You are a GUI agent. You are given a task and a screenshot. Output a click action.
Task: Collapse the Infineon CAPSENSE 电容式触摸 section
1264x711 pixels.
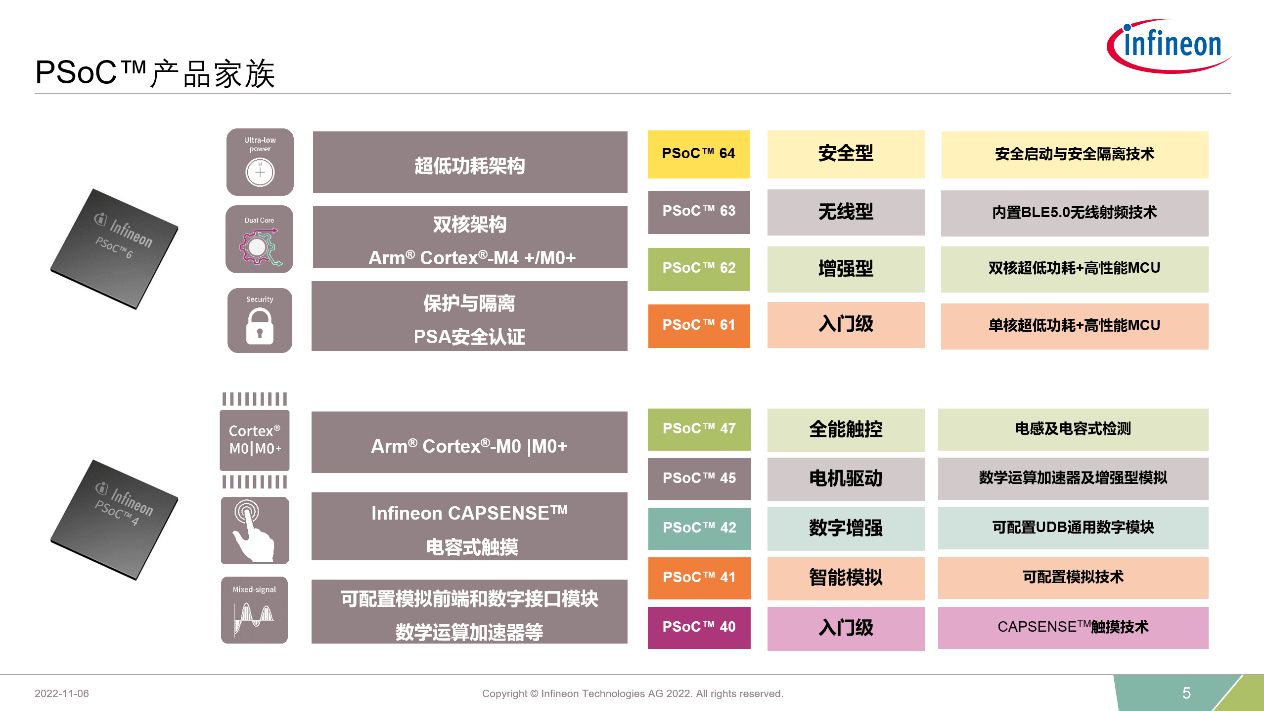[470, 527]
